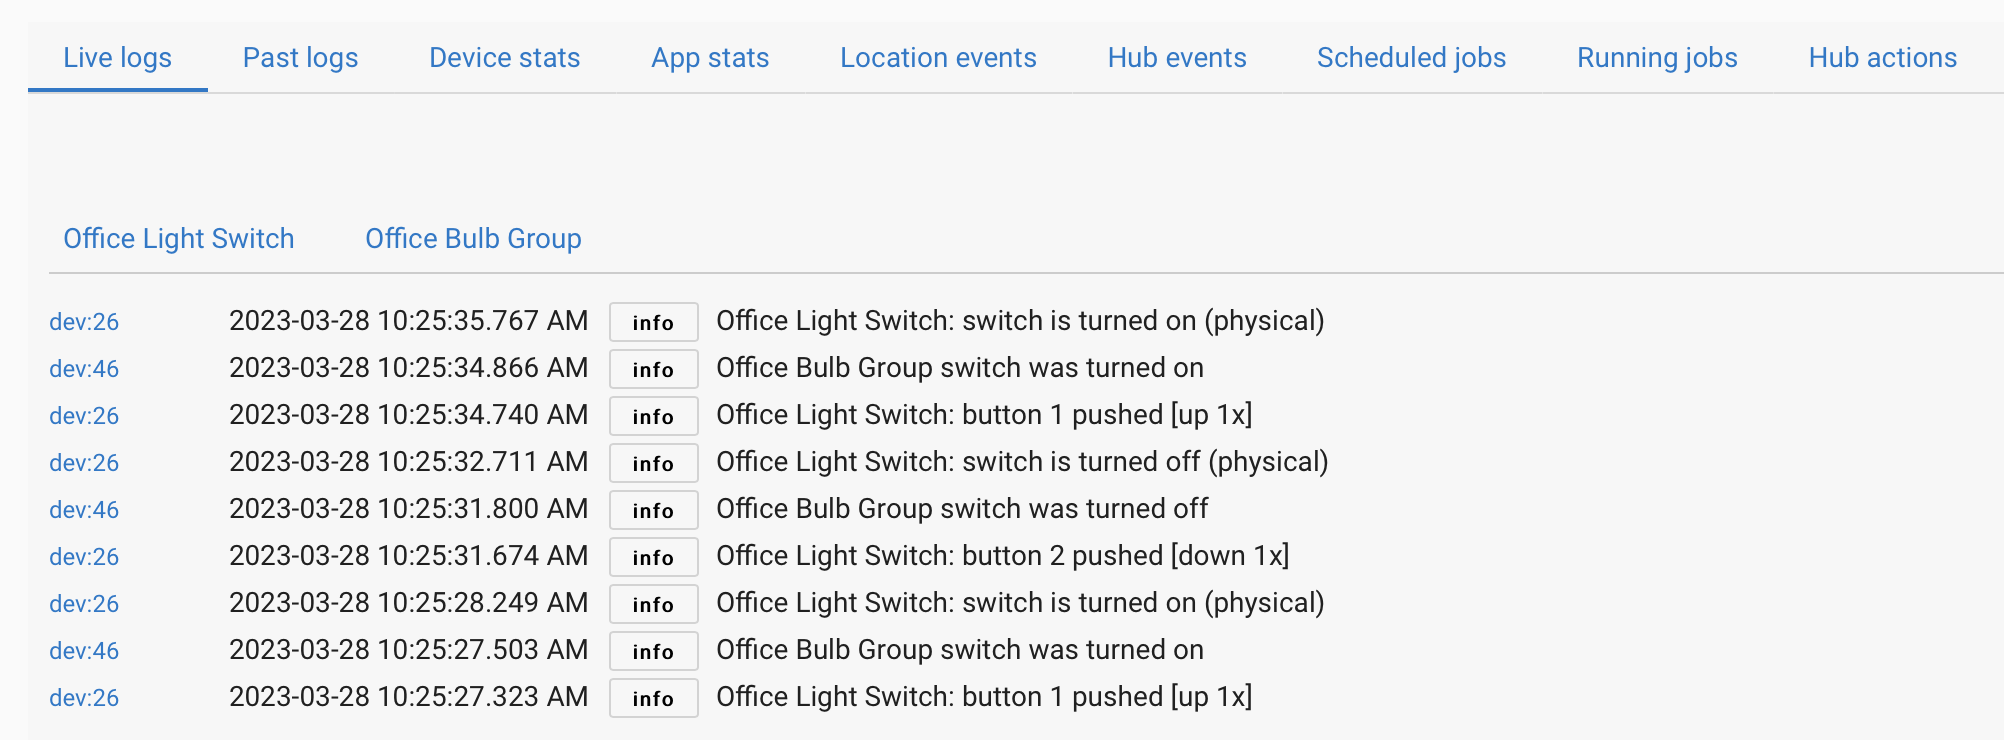2004x740 pixels.
Task: Click info badge for button 2 pushed entry
Action: tap(653, 557)
